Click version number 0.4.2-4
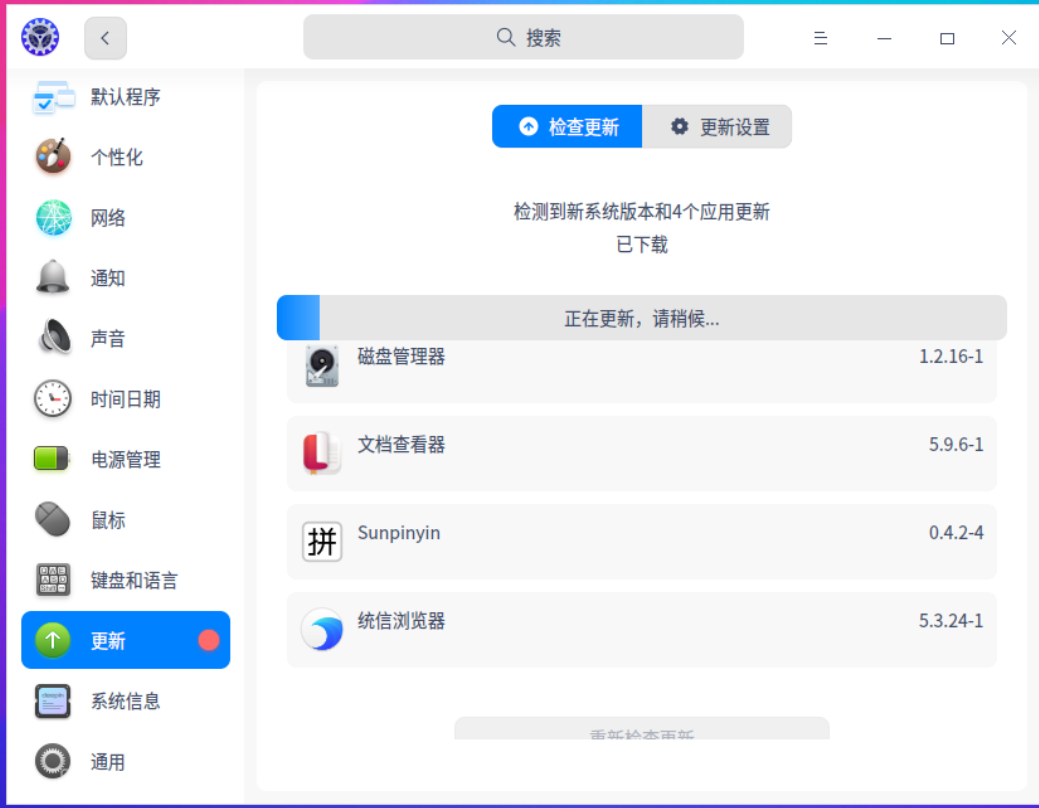This screenshot has height=808, width=1039. [x=956, y=532]
